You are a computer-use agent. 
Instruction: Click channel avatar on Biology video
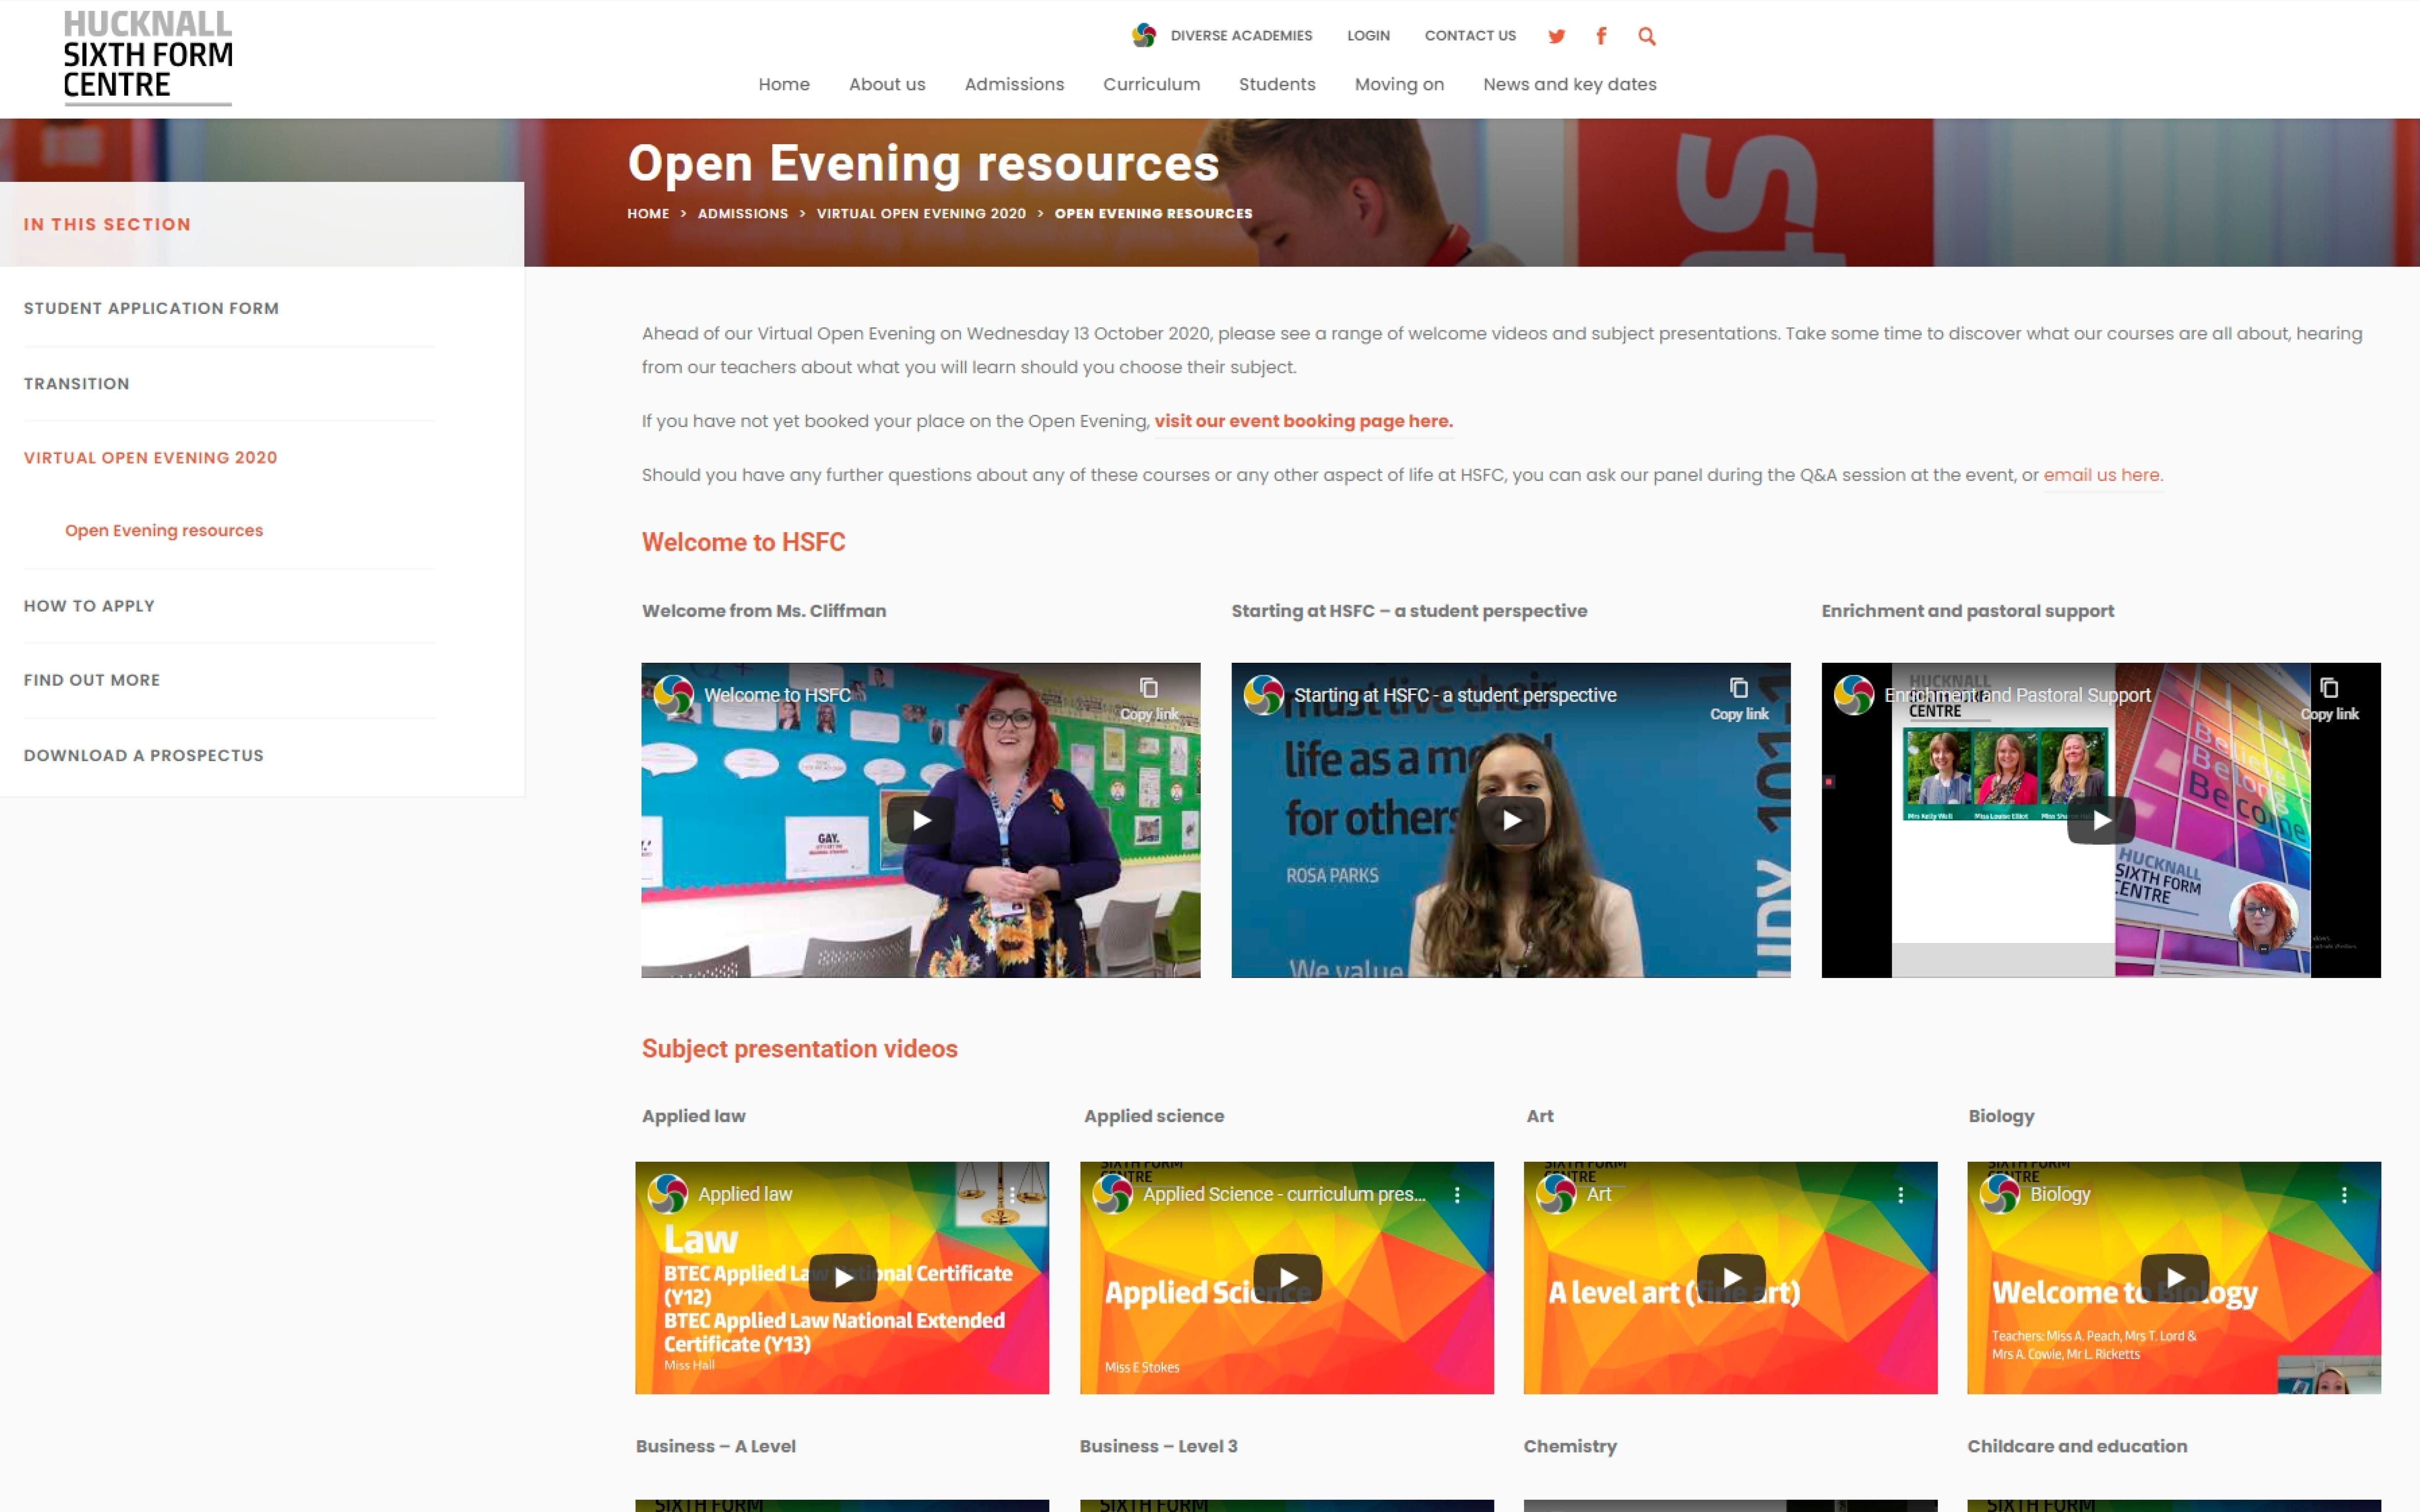pyautogui.click(x=1999, y=1194)
